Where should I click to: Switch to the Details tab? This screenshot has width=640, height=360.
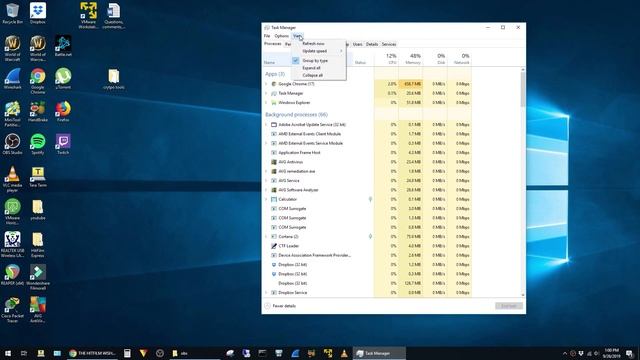372,44
